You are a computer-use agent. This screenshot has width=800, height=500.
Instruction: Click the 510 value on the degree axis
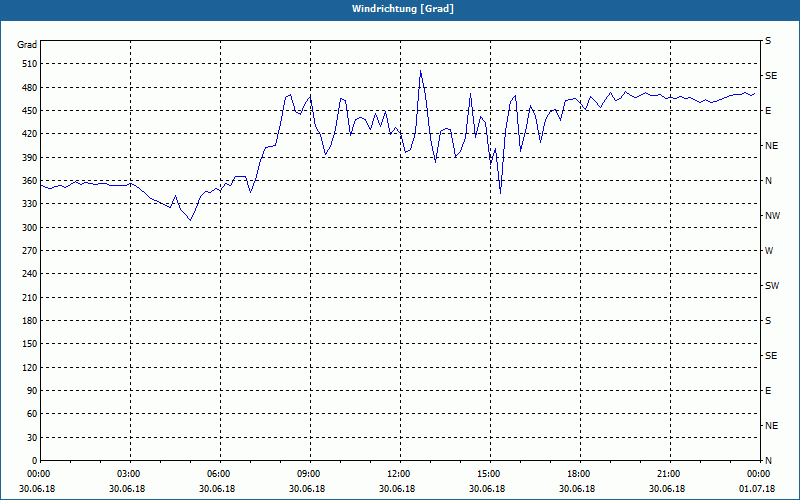pyautogui.click(x=30, y=64)
